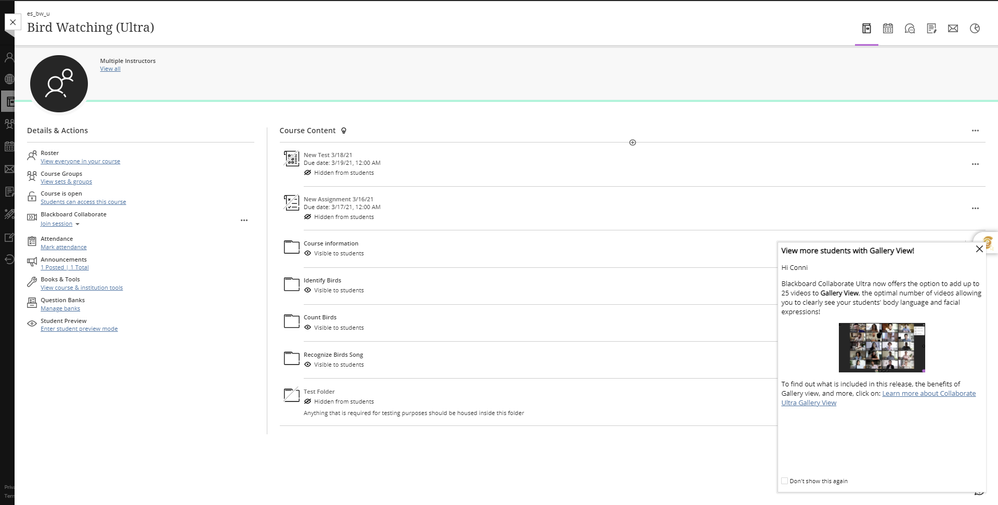This screenshot has height=505, width=998.
Task: Click Enter student preview mode link
Action: (79, 329)
